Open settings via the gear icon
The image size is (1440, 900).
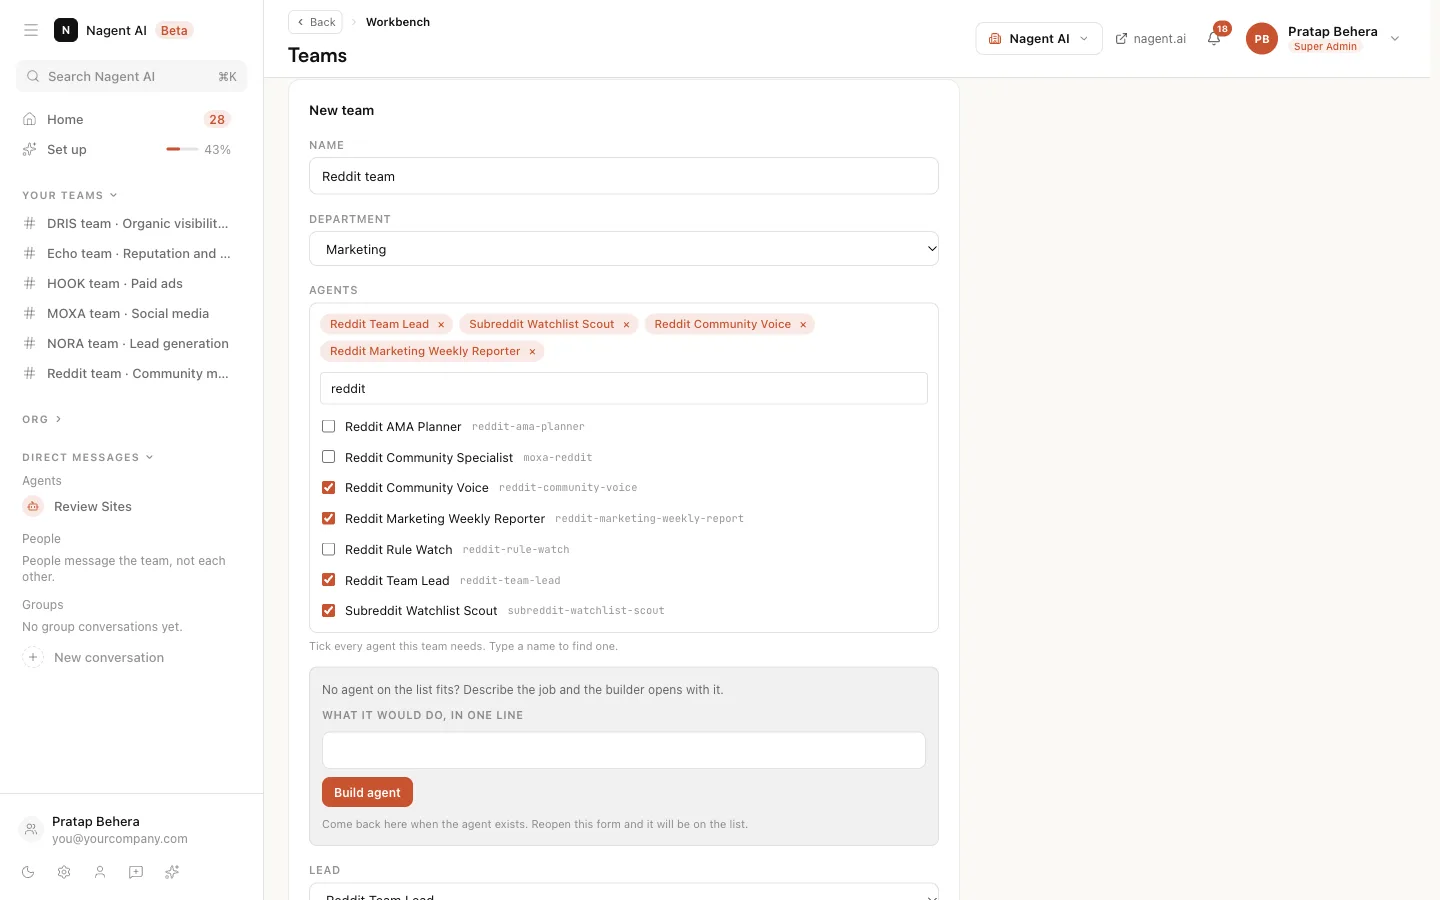(64, 872)
